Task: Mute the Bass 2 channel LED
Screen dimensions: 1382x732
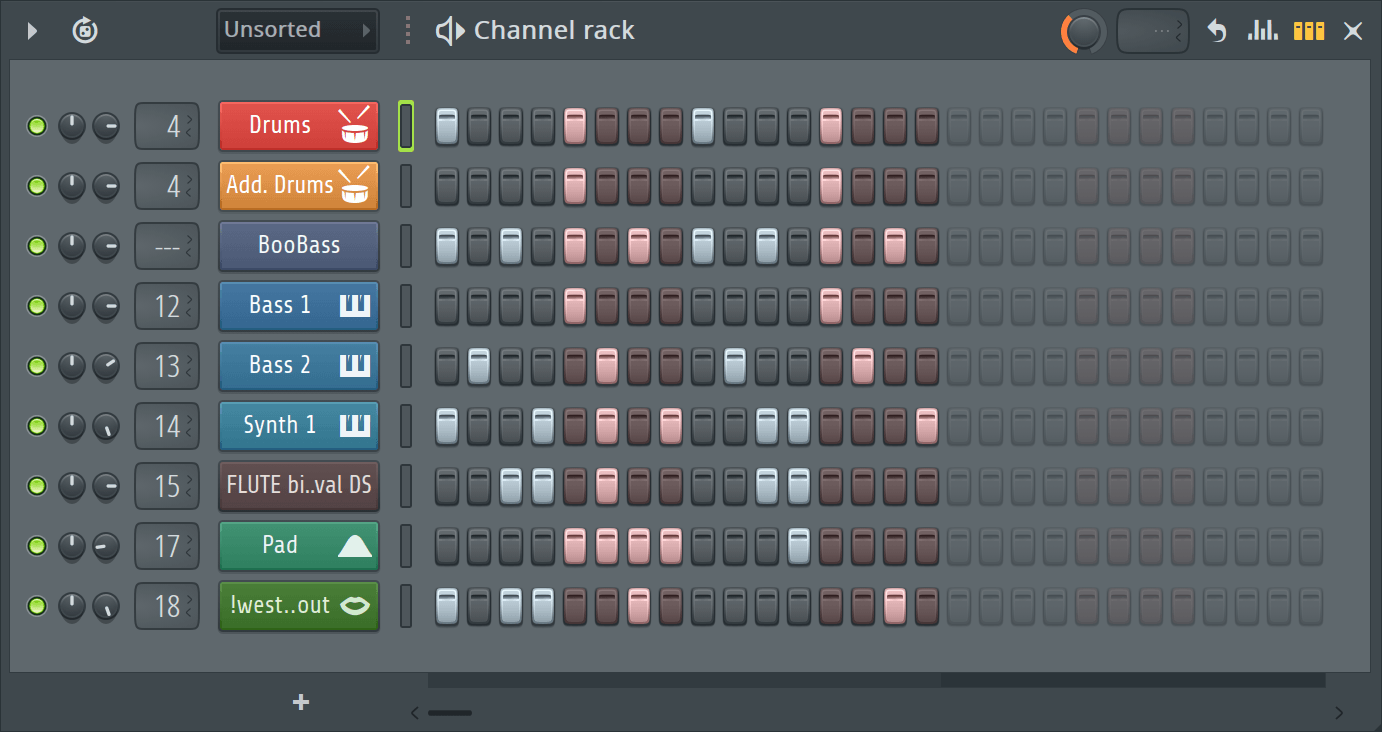Action: 37,366
